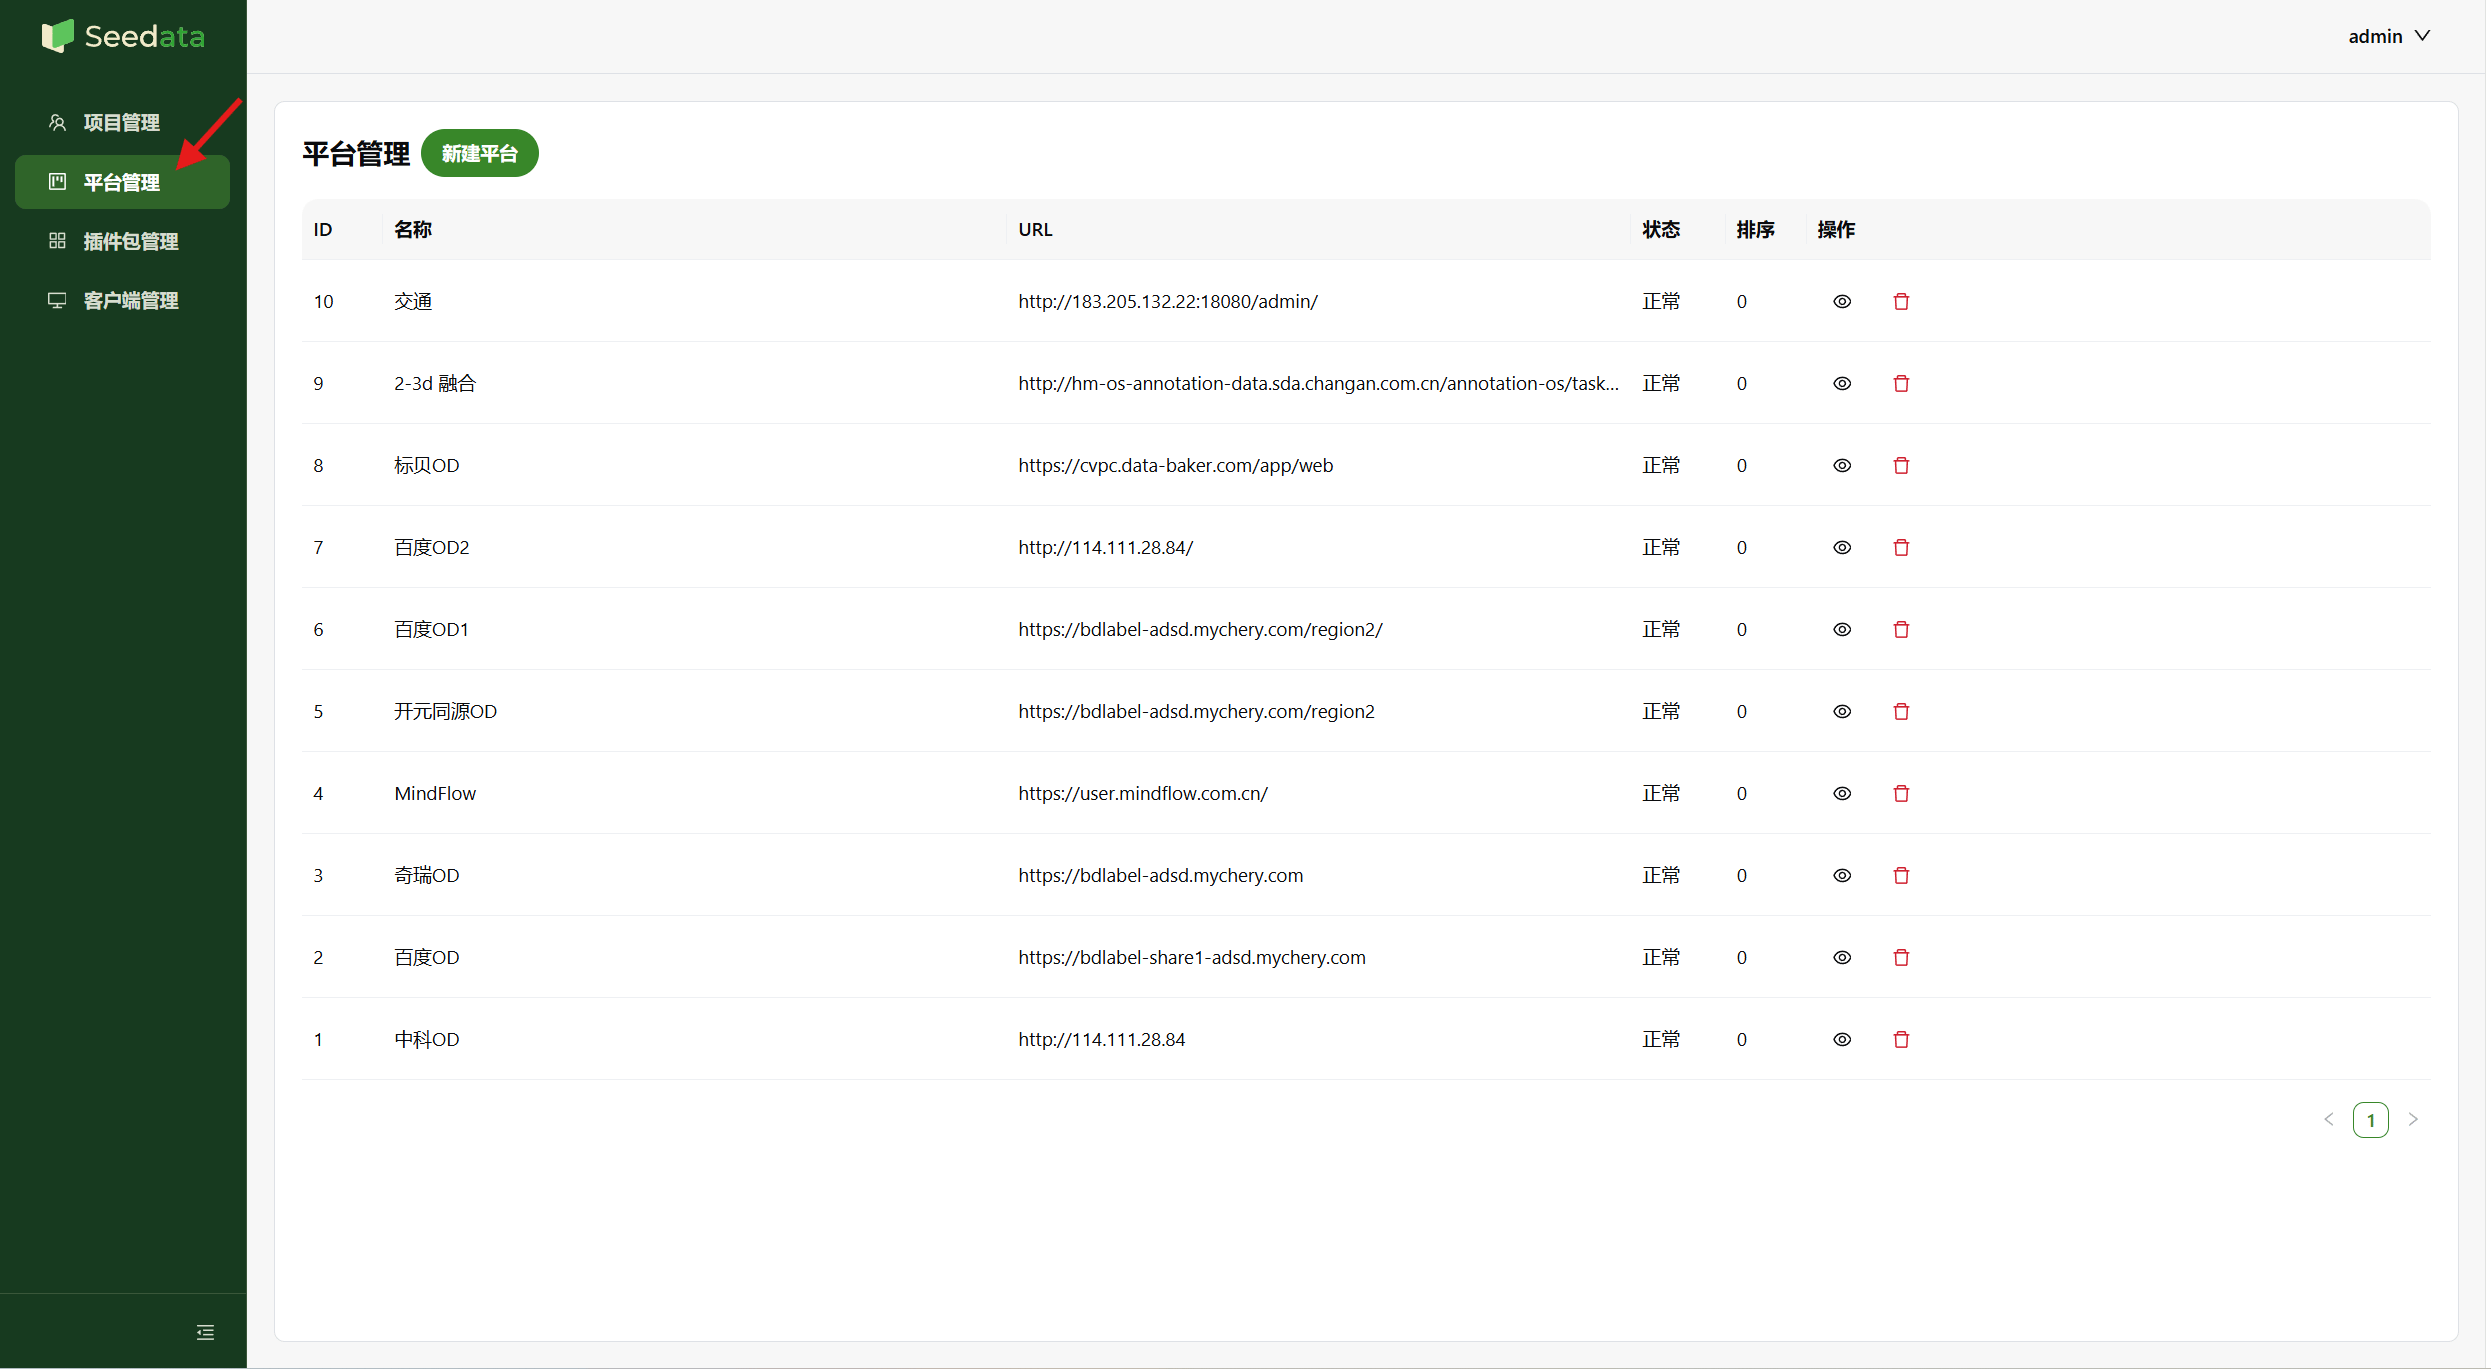Click URL https://bdlabel-adsd.mychery.com/region2/ of 百度OD1

(x=1200, y=629)
